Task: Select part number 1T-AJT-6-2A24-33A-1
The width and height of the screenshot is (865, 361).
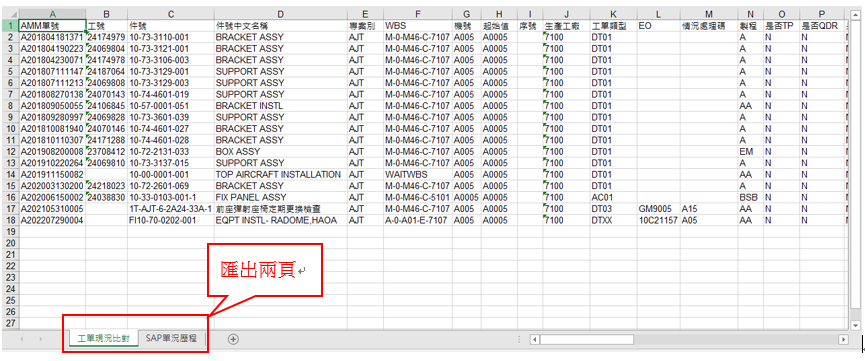Action: [x=171, y=209]
